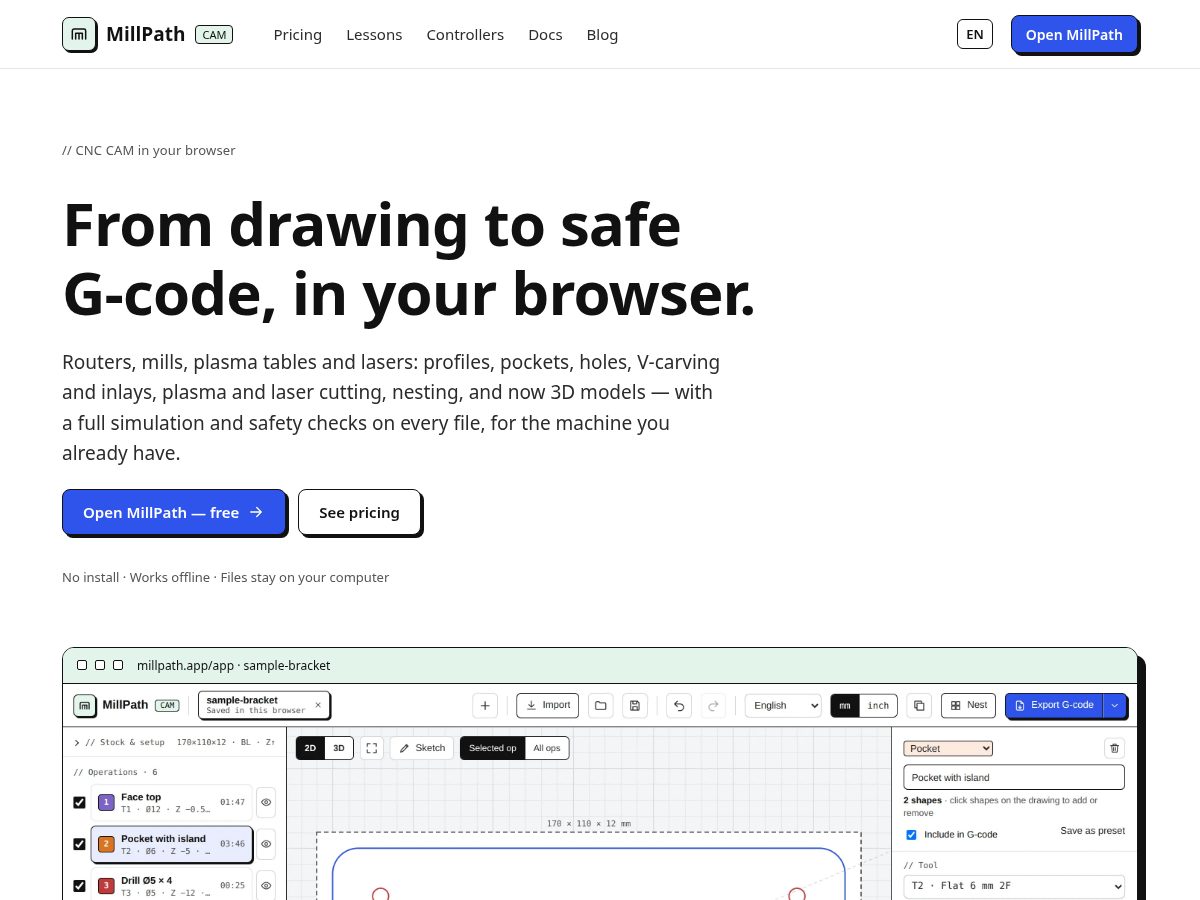Click the Sketch button
The image size is (1200, 900).
pyautogui.click(x=421, y=748)
